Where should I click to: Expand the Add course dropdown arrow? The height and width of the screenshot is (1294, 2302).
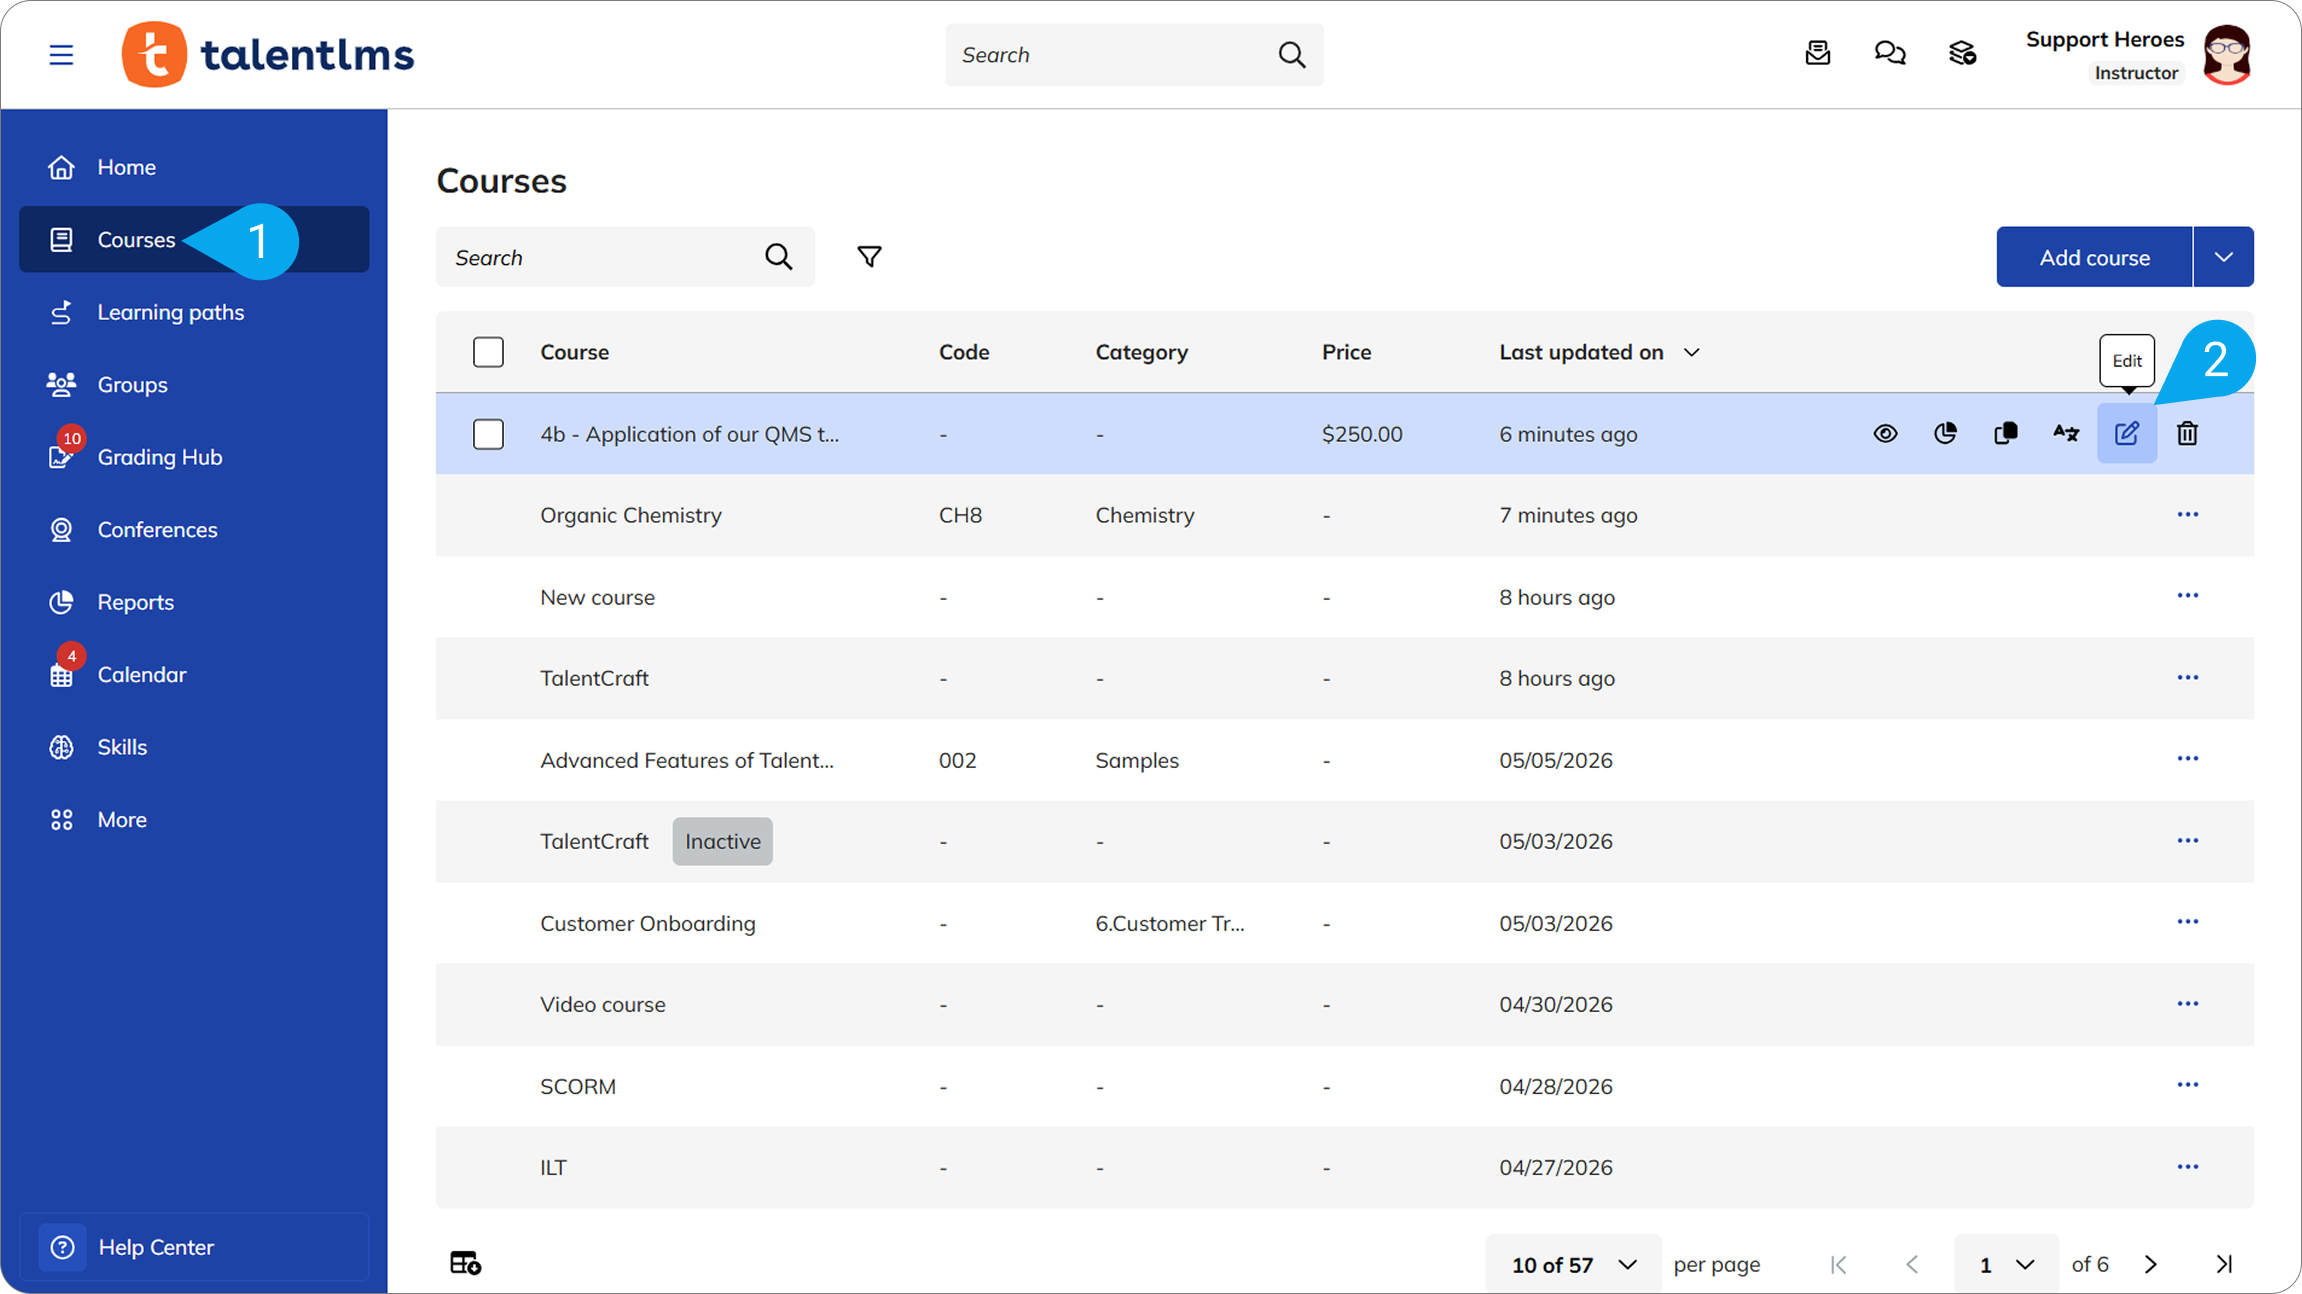point(2223,257)
